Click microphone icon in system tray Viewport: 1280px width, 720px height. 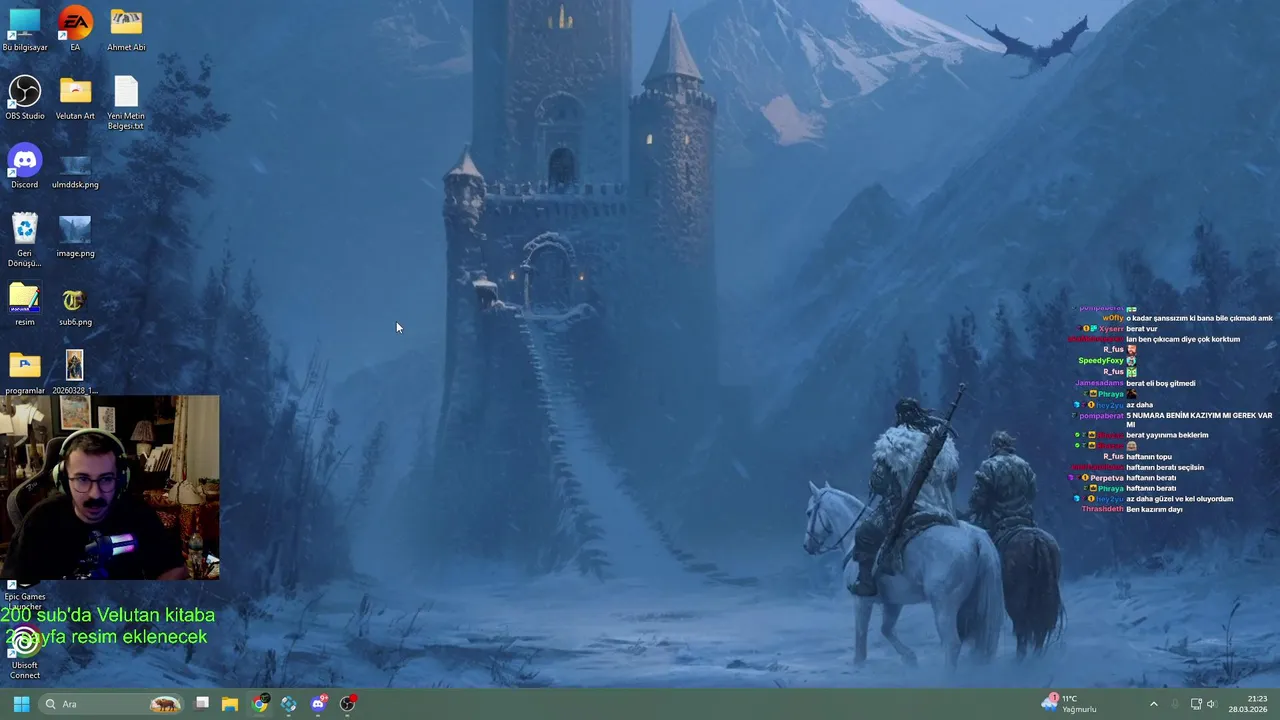(x=1175, y=704)
